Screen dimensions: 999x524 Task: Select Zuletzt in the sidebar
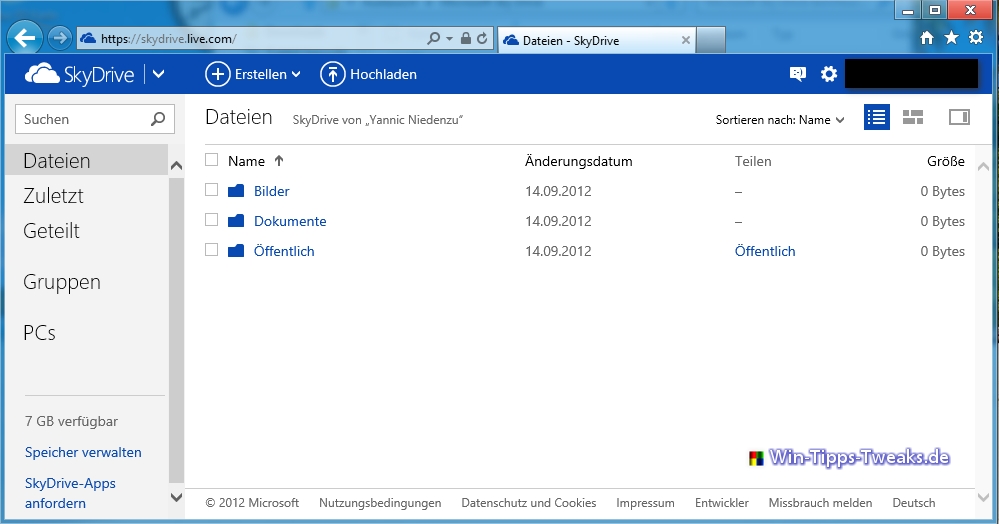click(54, 196)
